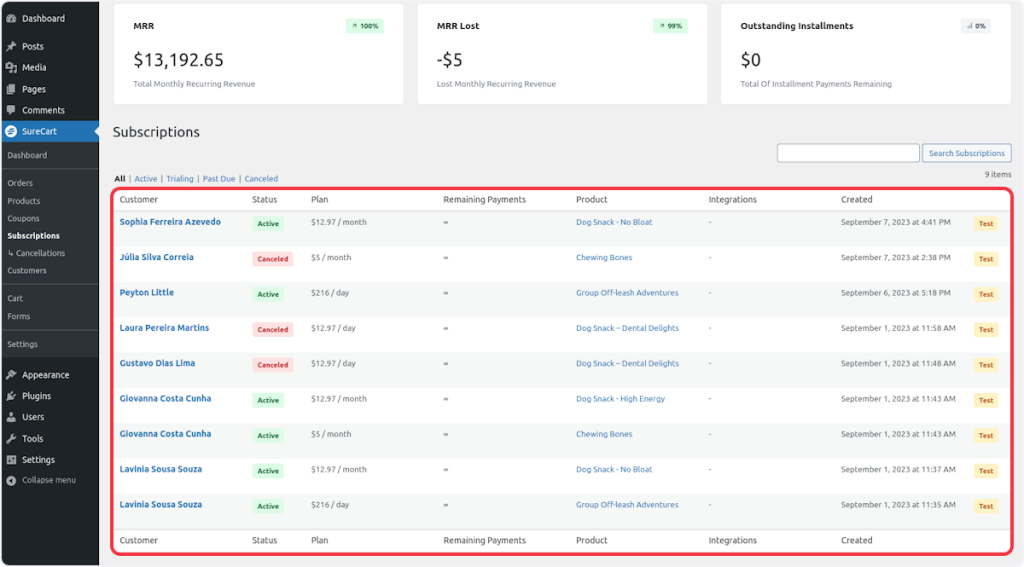
Task: Click the Users person icon
Action: [x=11, y=417]
